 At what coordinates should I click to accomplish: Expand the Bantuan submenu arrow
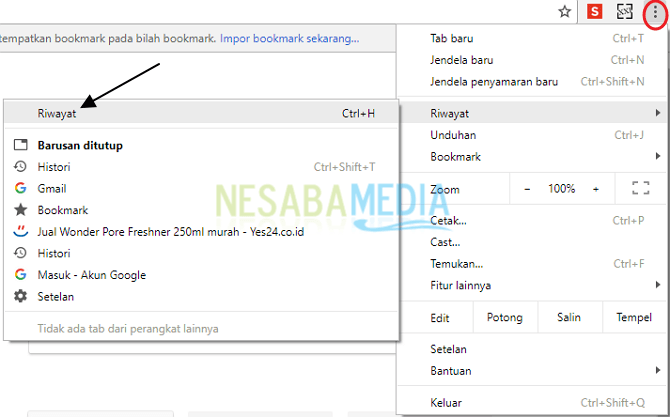pos(658,370)
